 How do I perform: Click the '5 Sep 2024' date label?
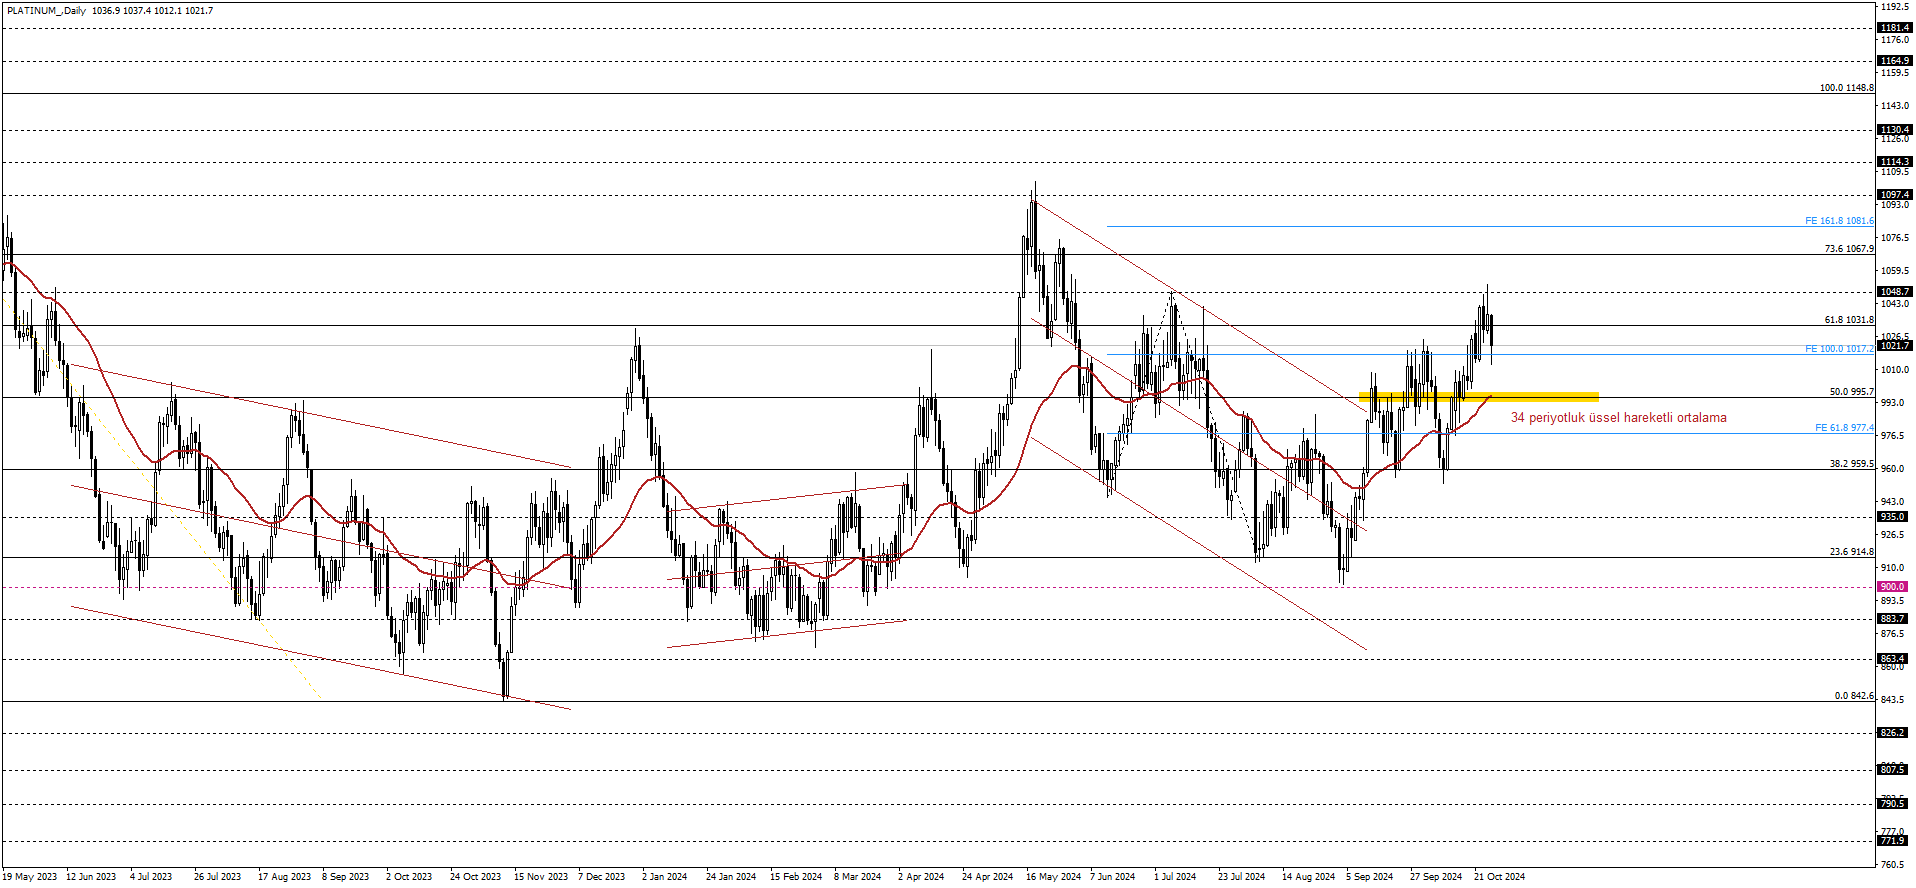pyautogui.click(x=1369, y=877)
